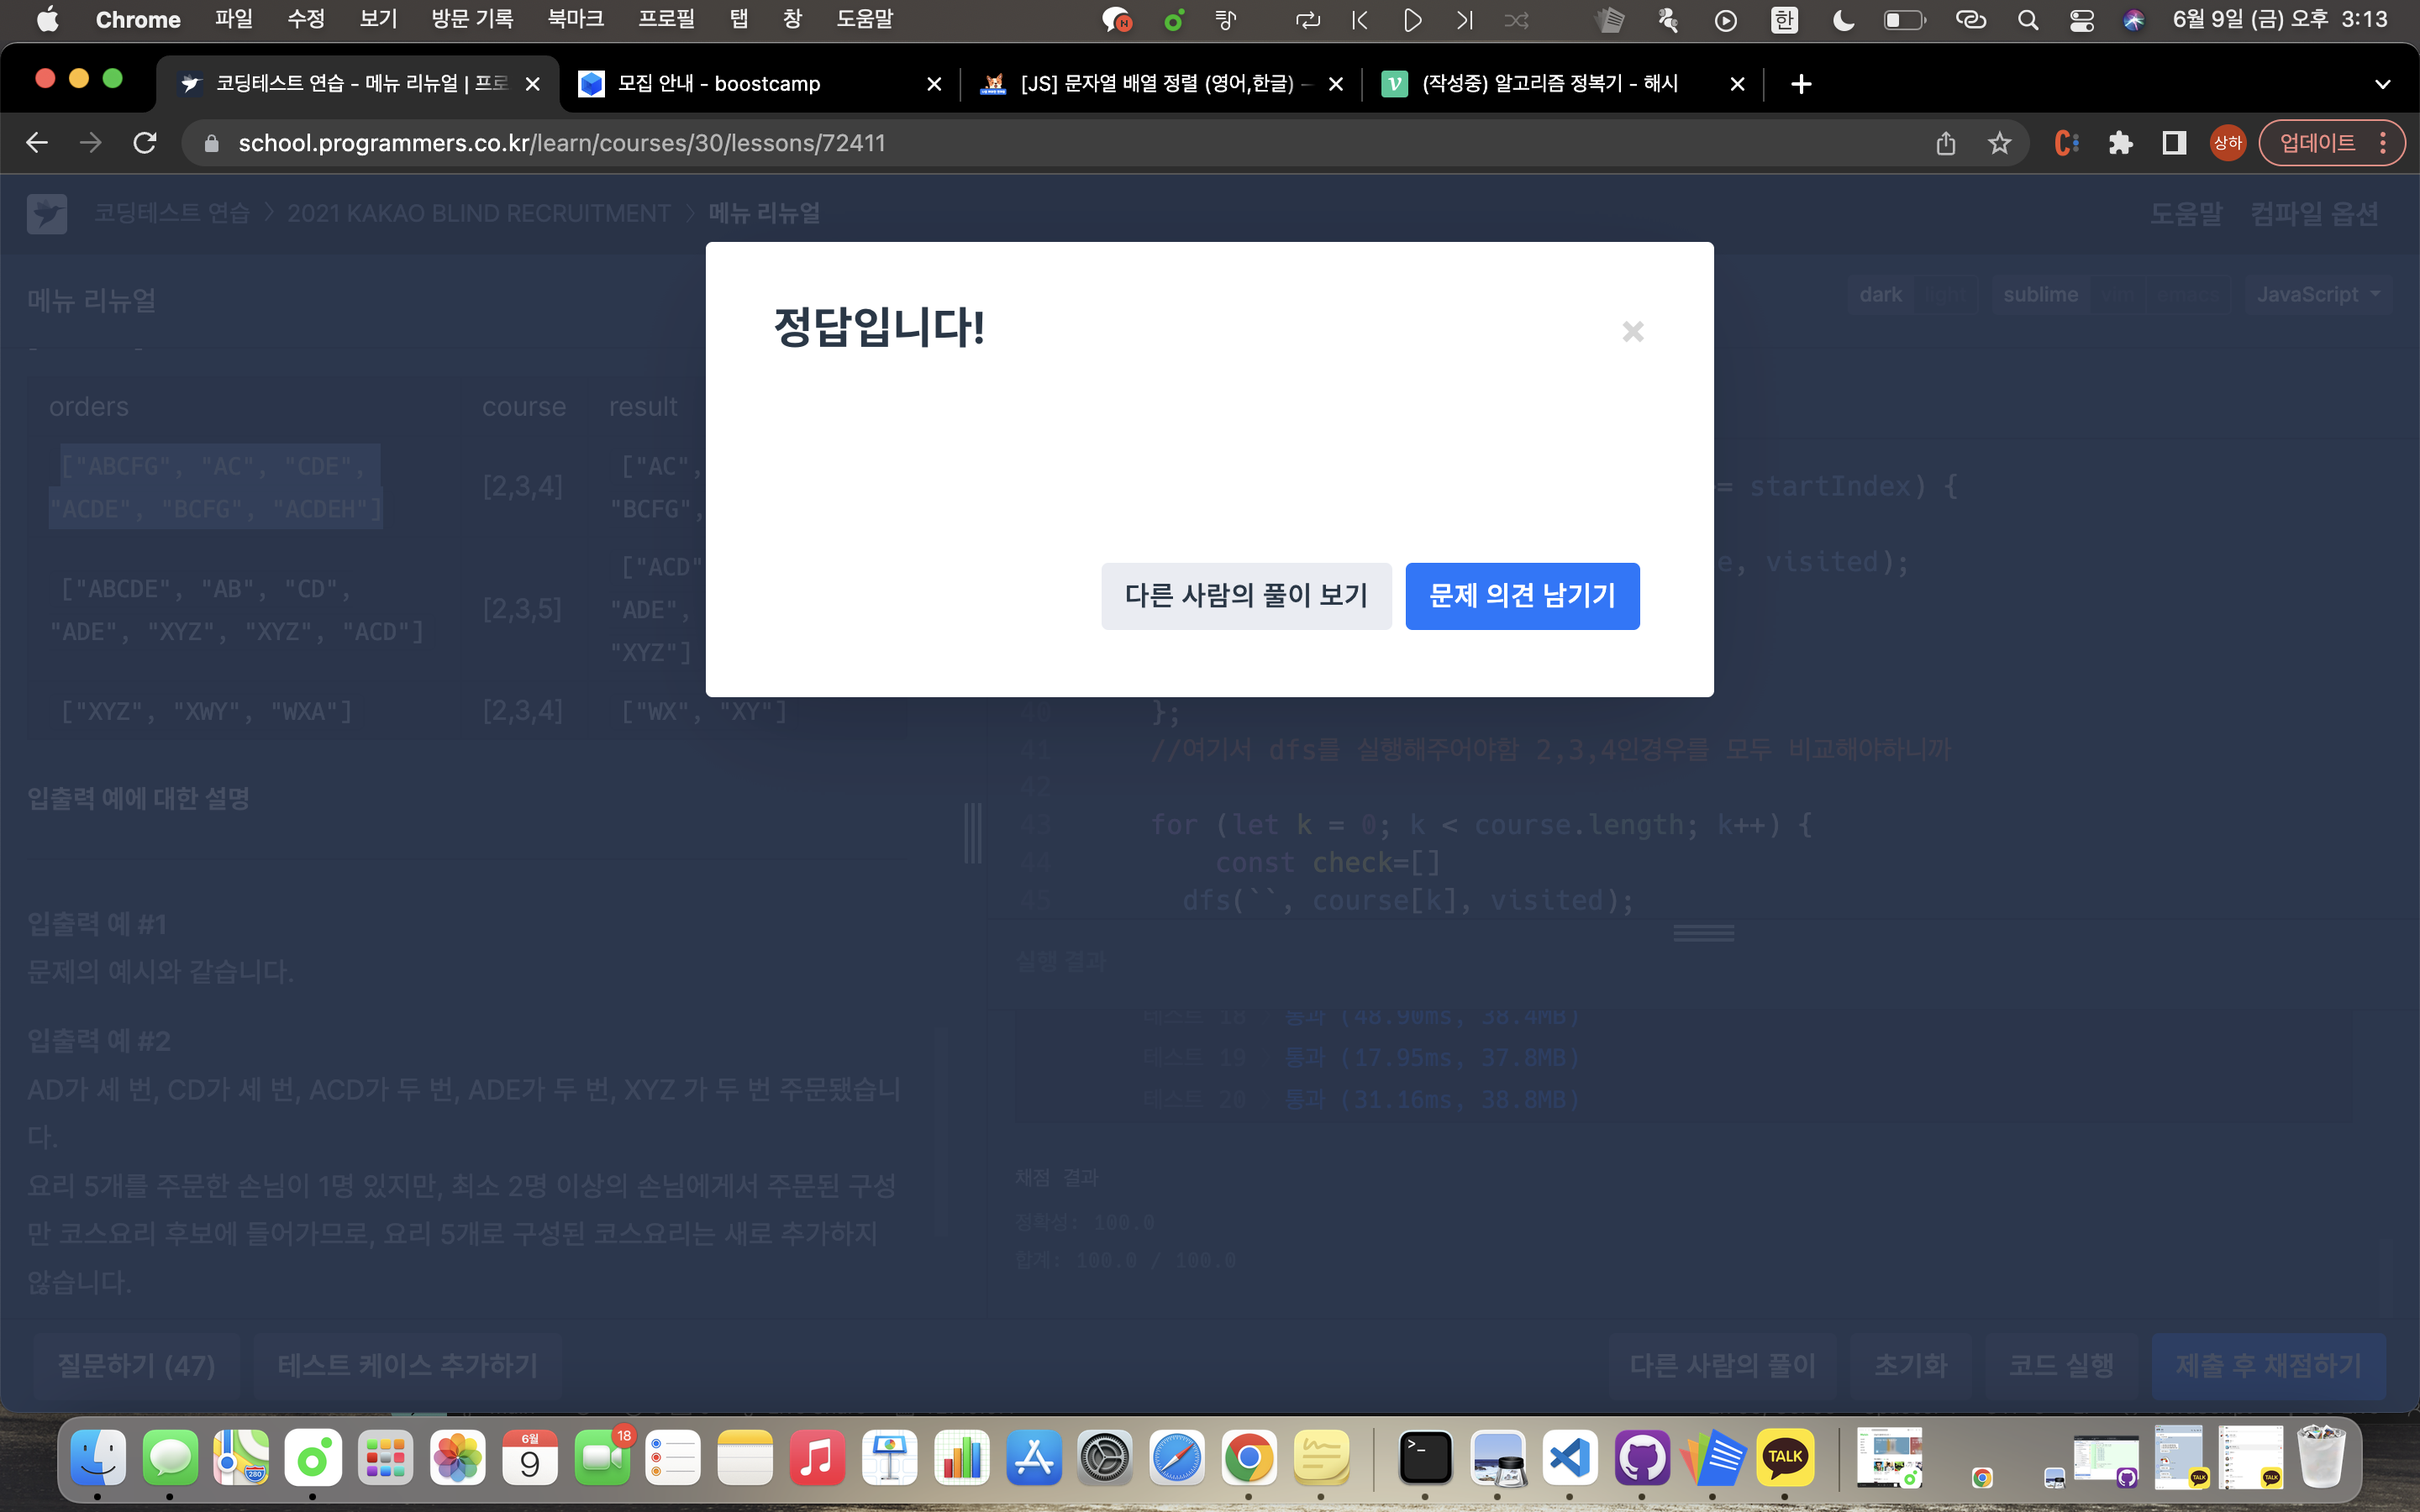Open Siri from the menu bar
Viewport: 2420px width, 1512px height.
[2133, 20]
